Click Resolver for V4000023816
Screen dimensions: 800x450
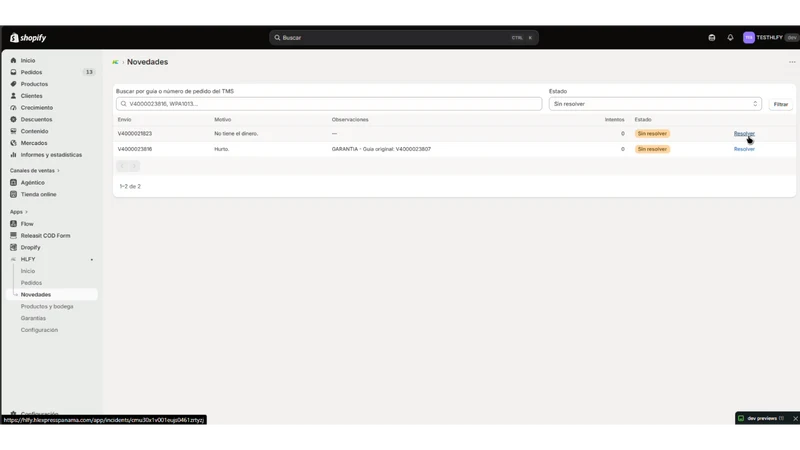point(744,149)
